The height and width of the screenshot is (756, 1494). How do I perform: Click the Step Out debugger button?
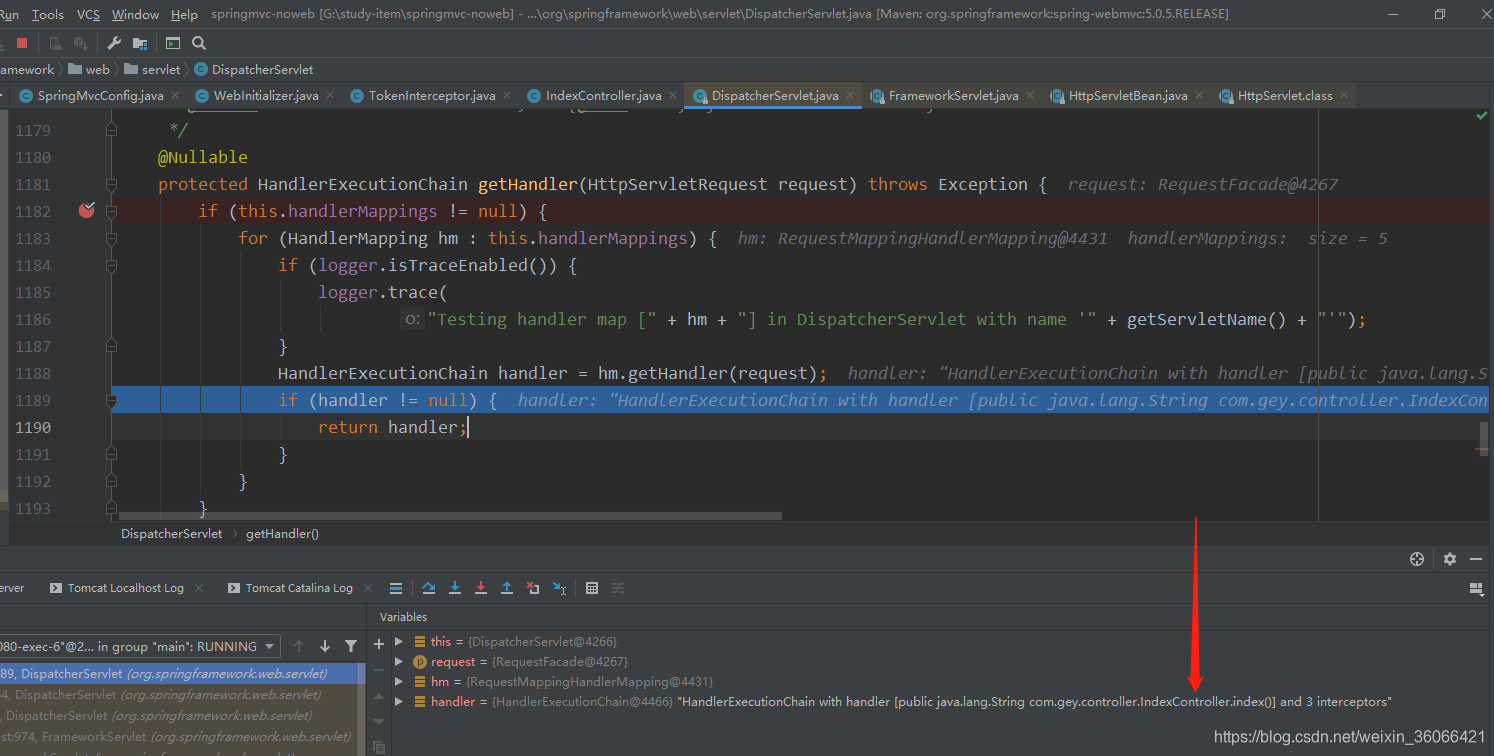[507, 588]
